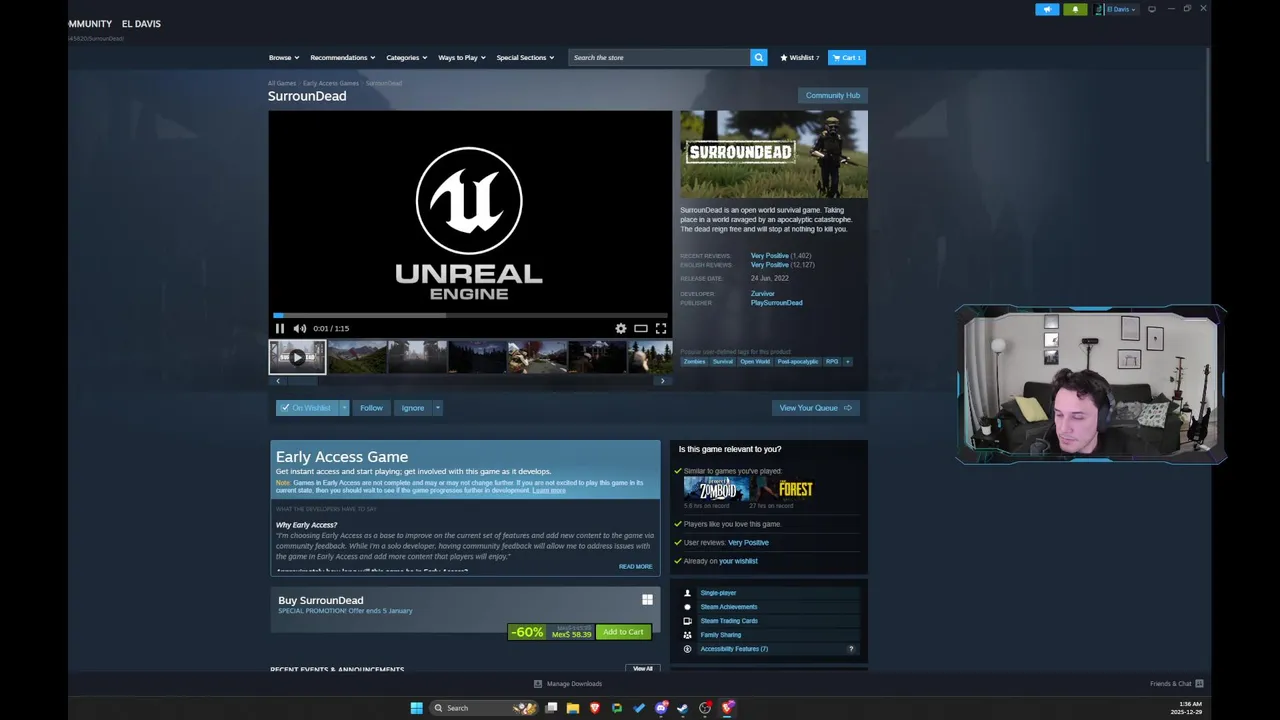The image size is (1280, 720).
Task: Open Wishlist in store navigation
Action: (x=799, y=57)
